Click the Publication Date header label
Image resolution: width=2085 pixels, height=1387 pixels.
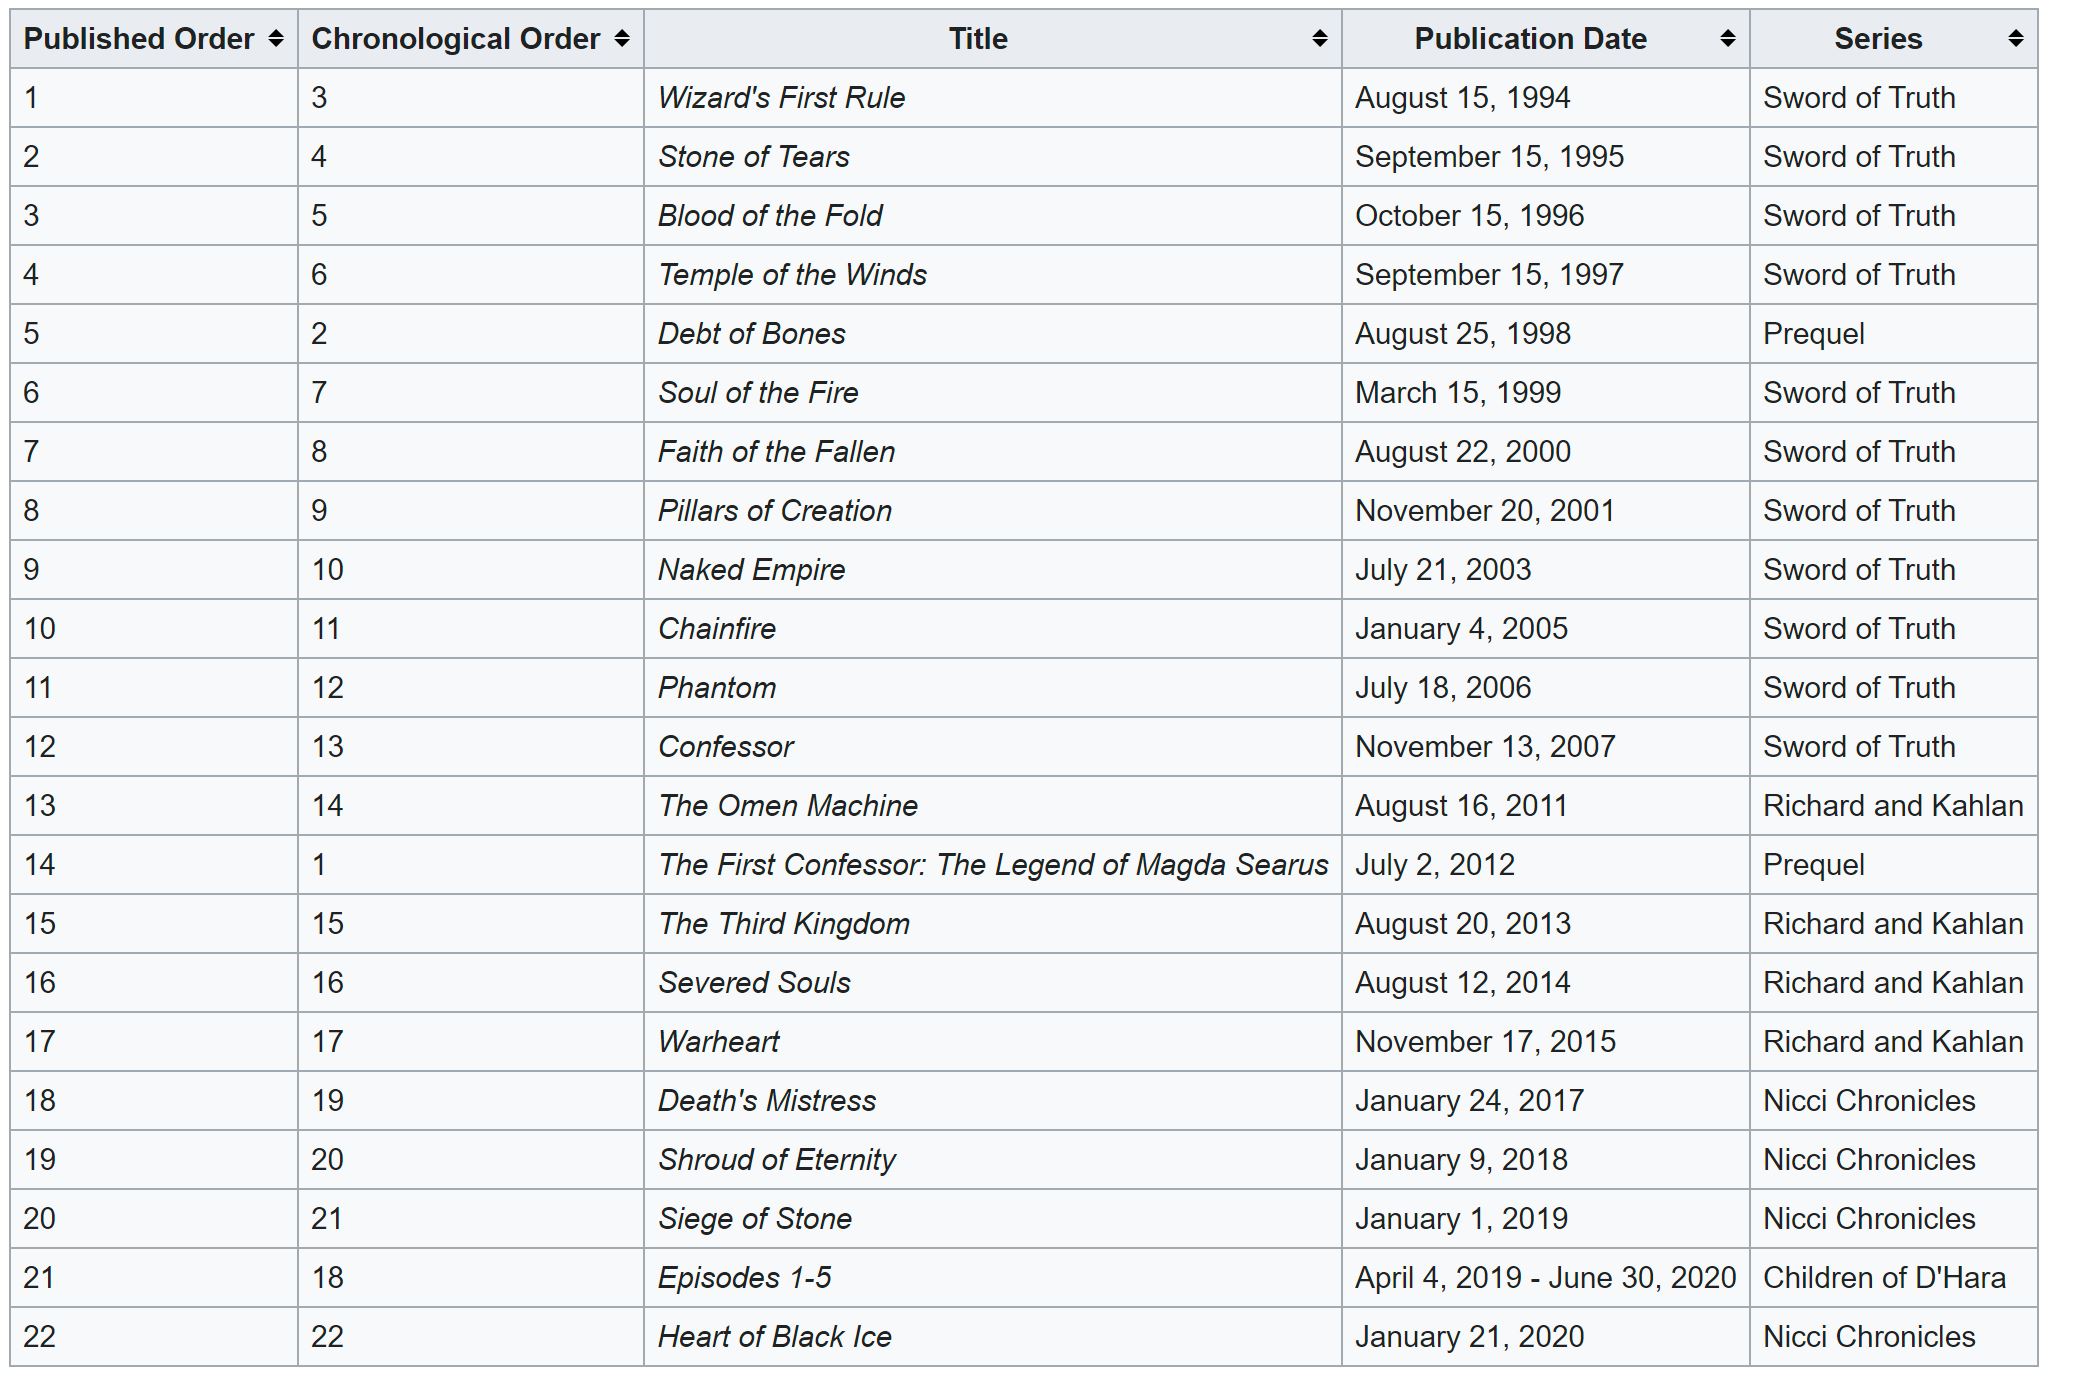[x=1530, y=39]
